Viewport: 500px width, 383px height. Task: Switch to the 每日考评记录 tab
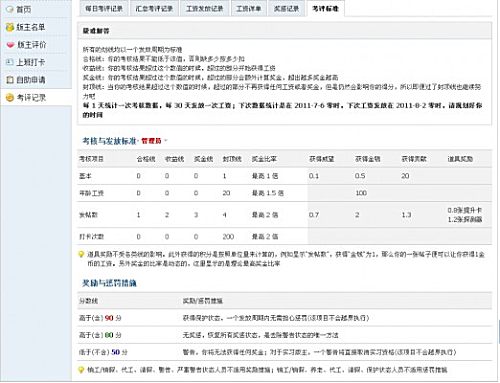click(104, 8)
